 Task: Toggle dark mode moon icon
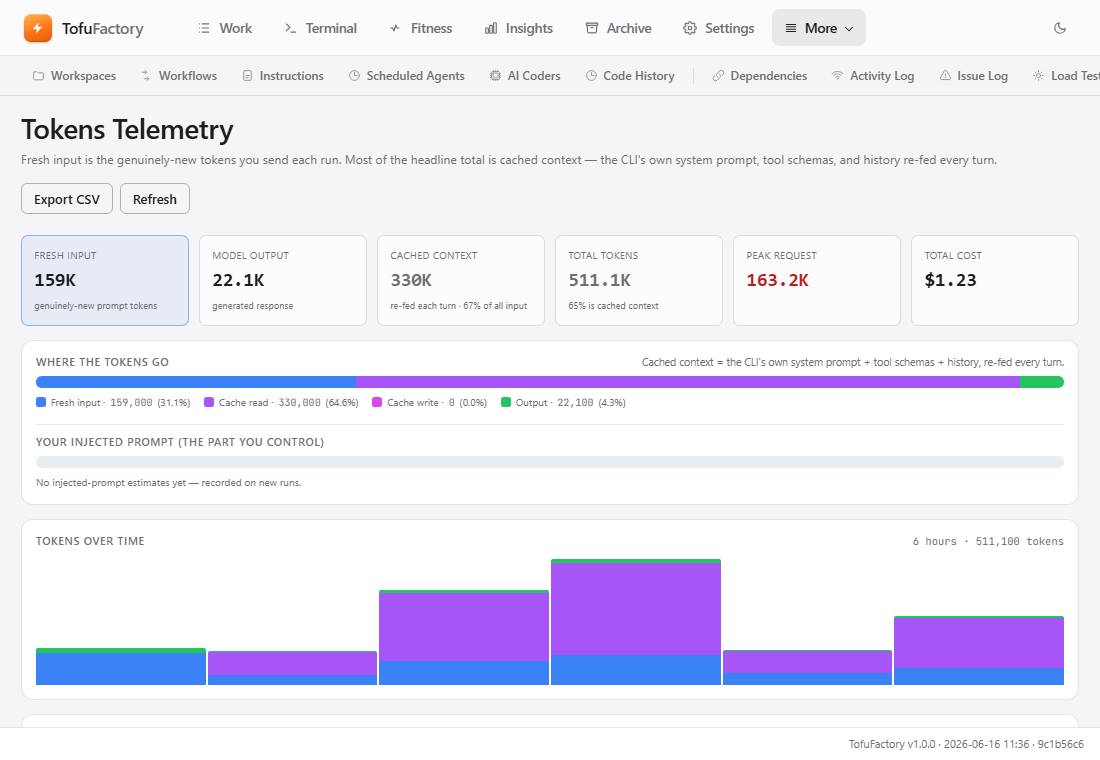click(1060, 28)
